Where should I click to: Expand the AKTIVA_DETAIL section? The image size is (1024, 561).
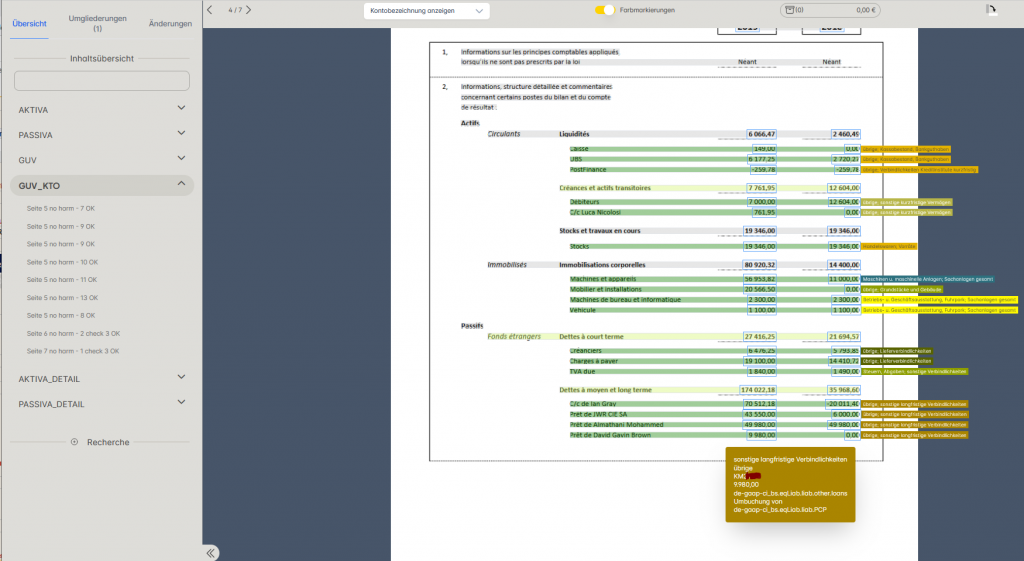click(x=181, y=379)
